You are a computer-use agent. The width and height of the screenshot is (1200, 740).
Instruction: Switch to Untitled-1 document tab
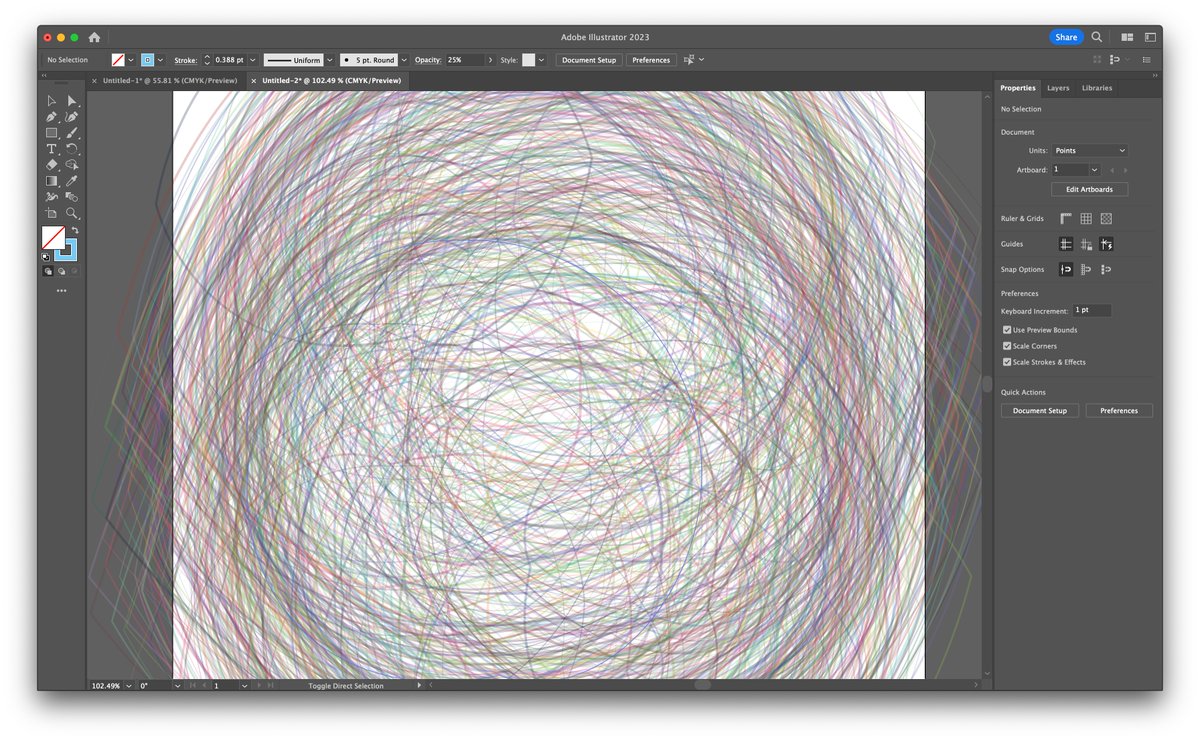coord(170,80)
